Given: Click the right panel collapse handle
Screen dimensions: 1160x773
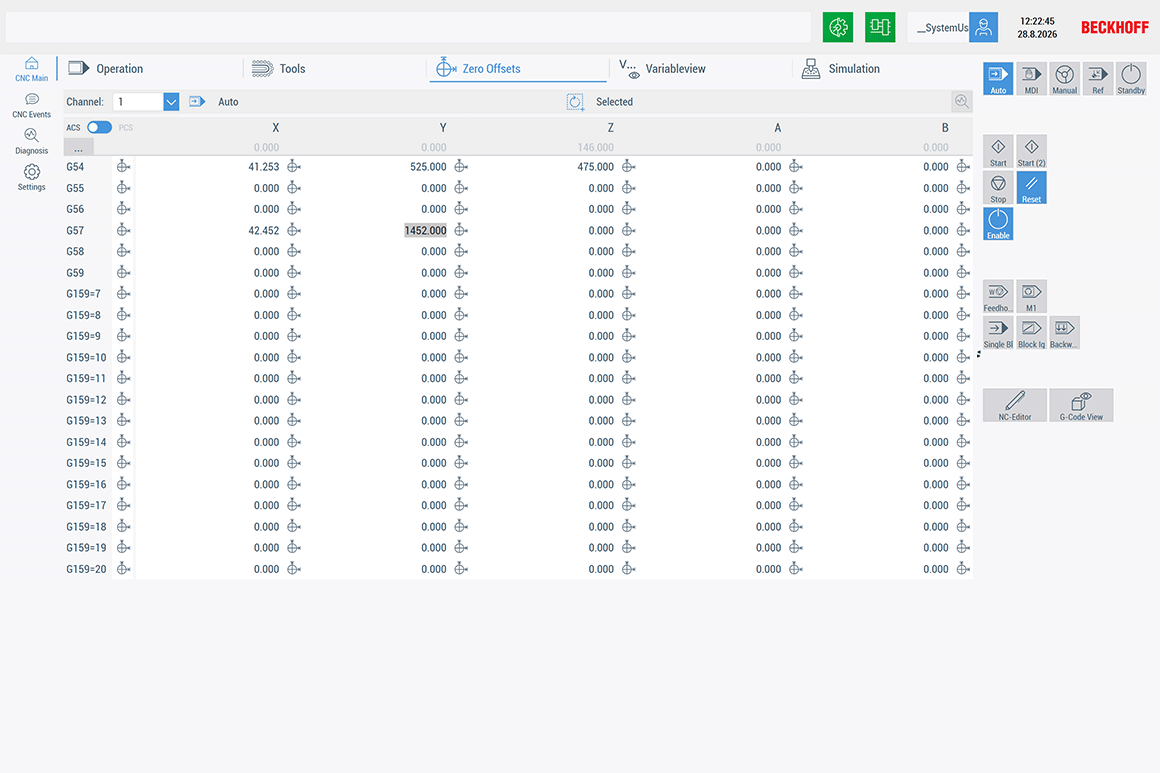Looking at the screenshot, I should (x=978, y=354).
